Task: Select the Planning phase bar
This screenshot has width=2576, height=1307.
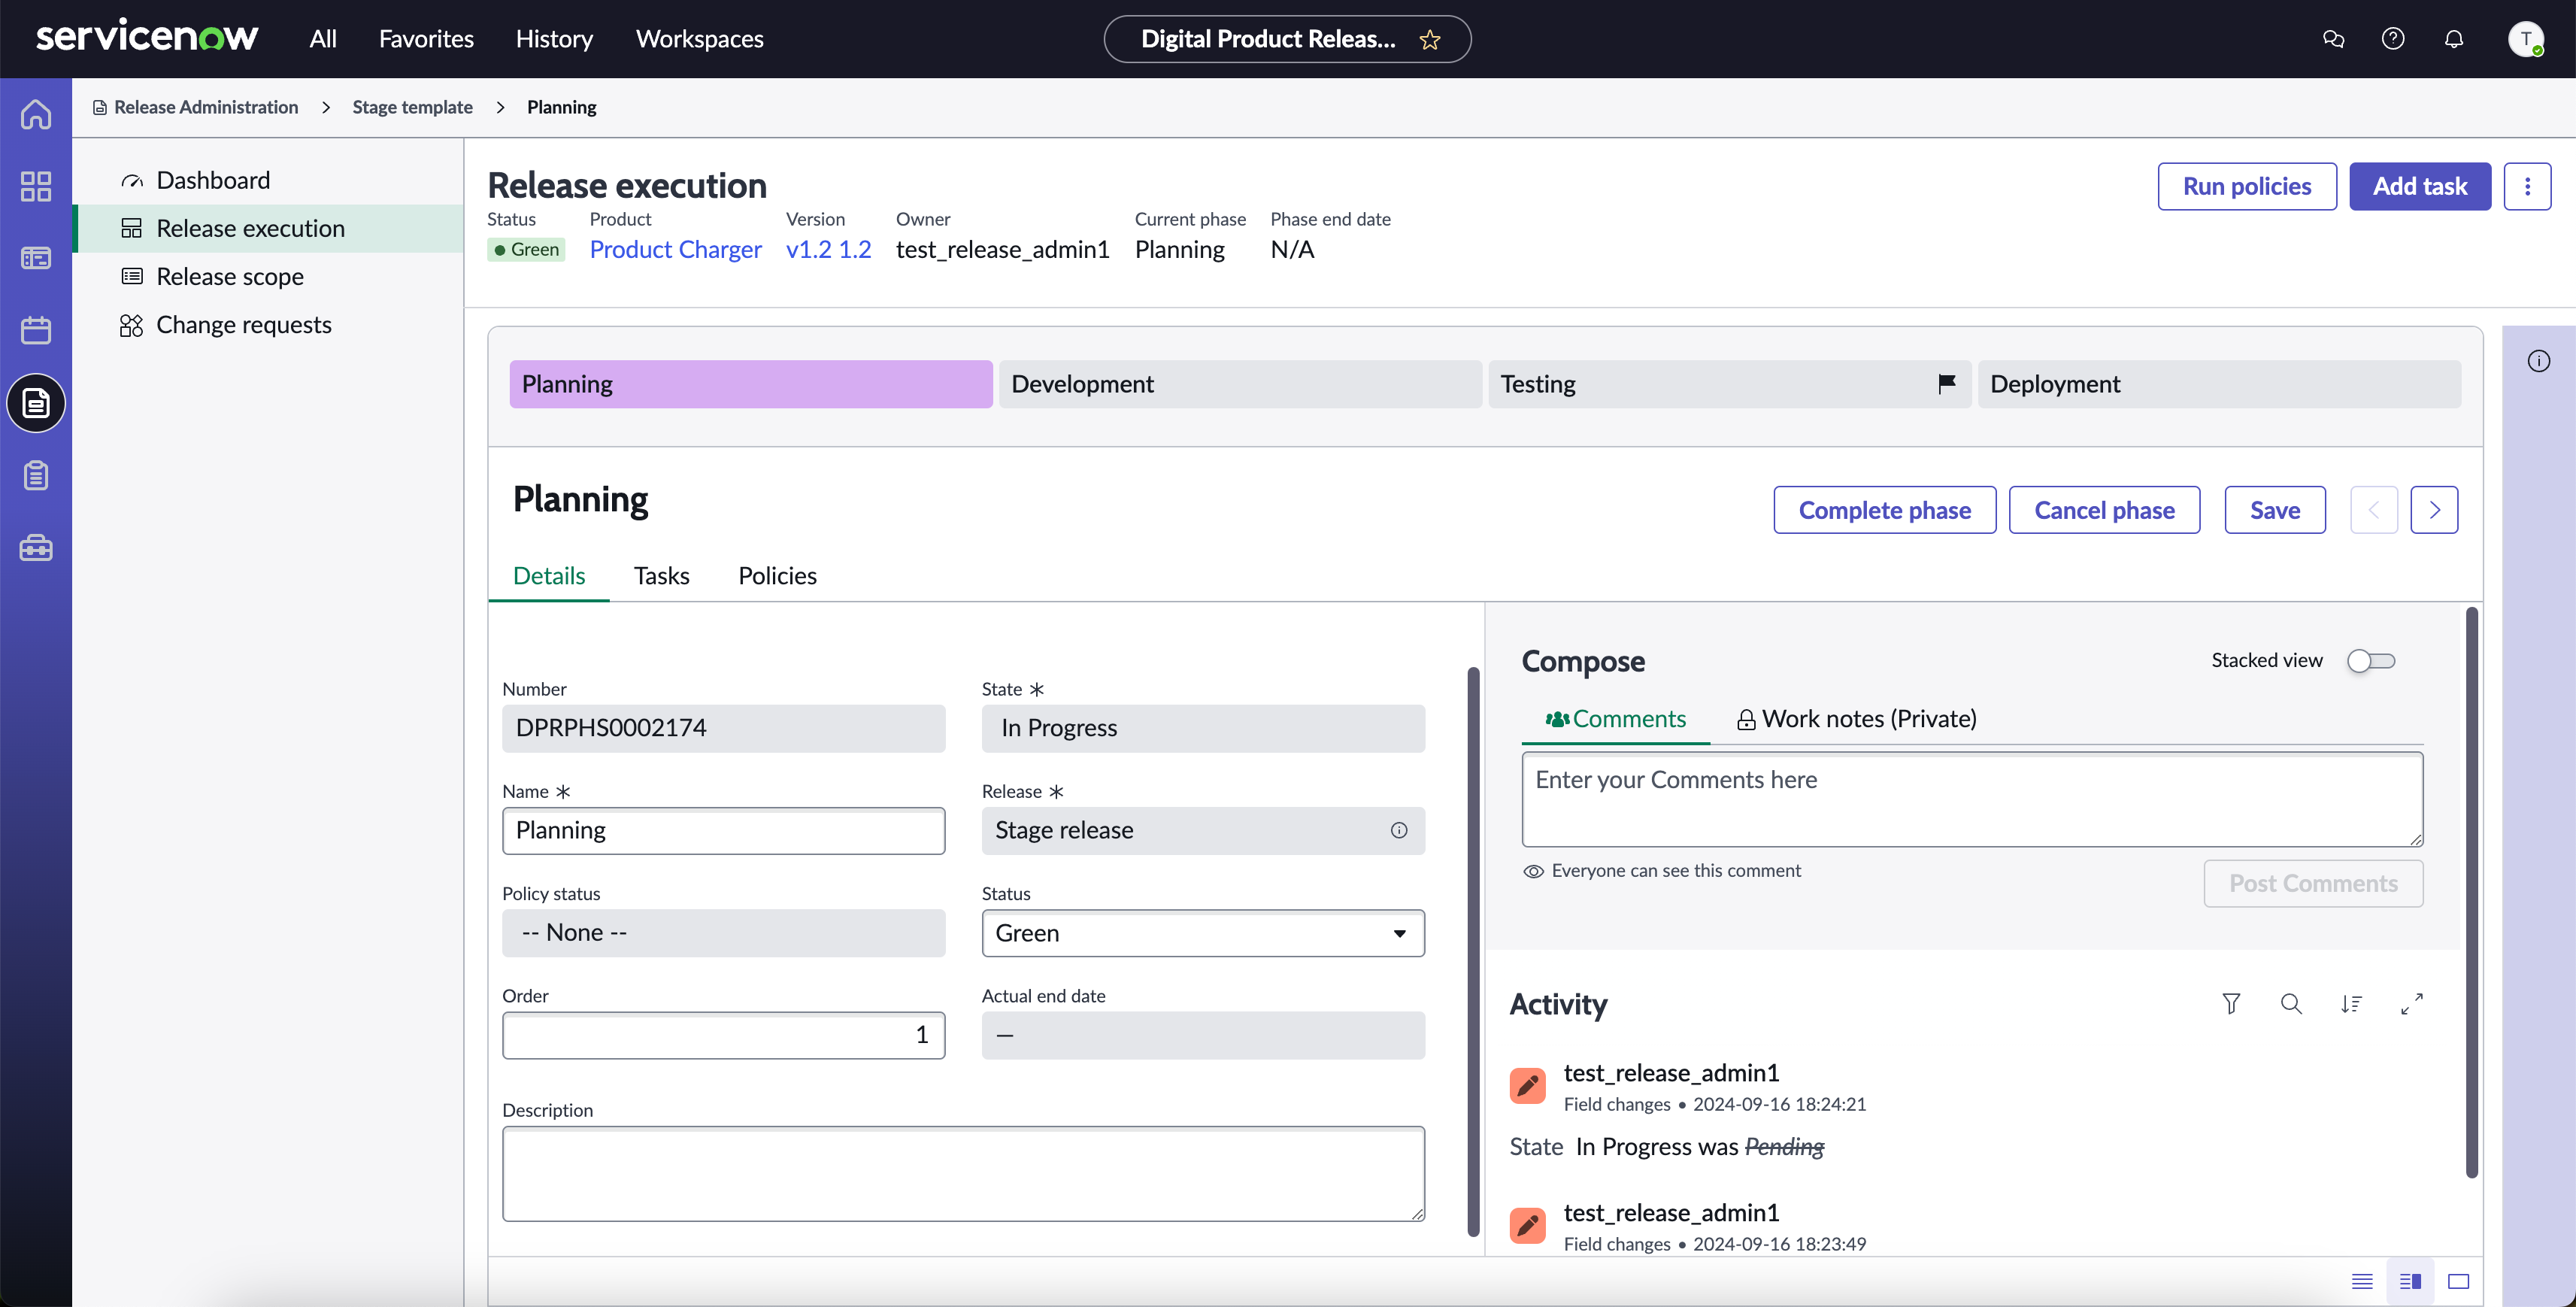Action: [750, 384]
